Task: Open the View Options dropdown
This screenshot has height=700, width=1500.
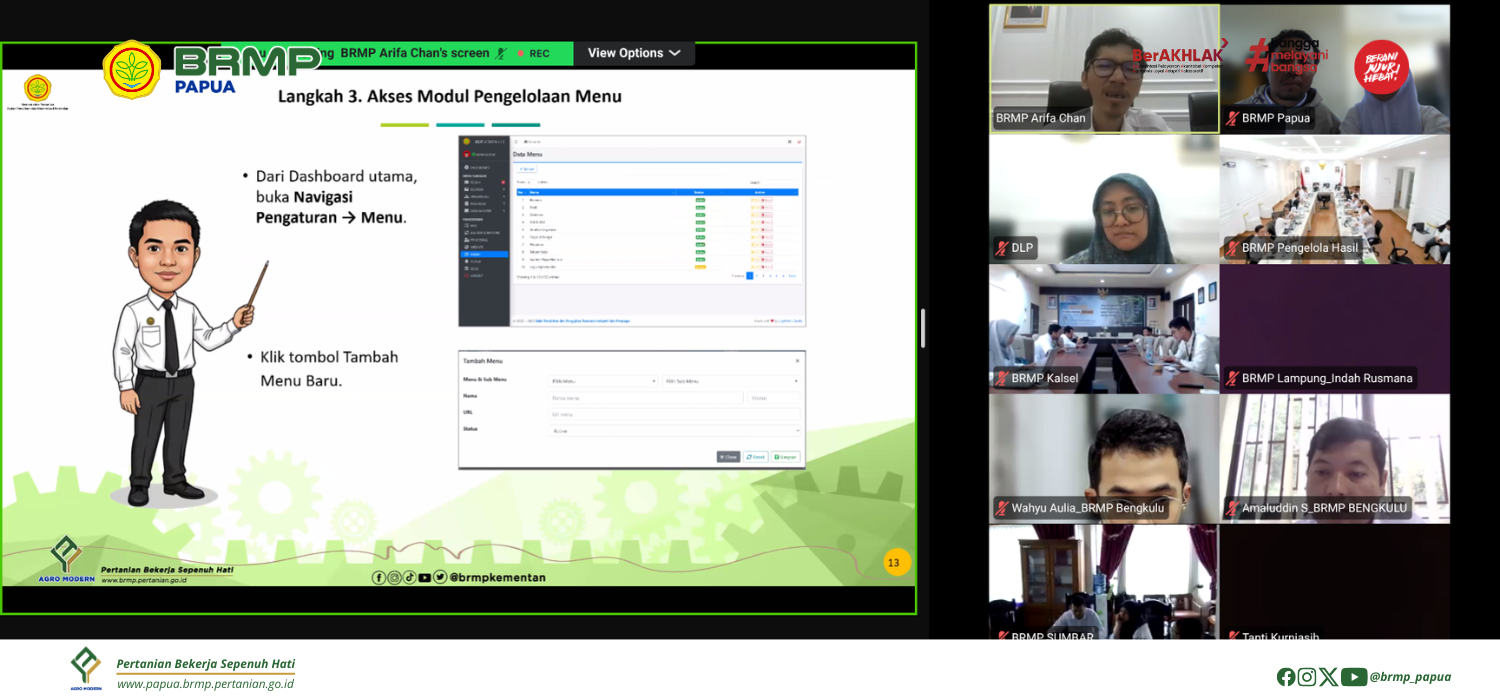Action: click(x=633, y=53)
